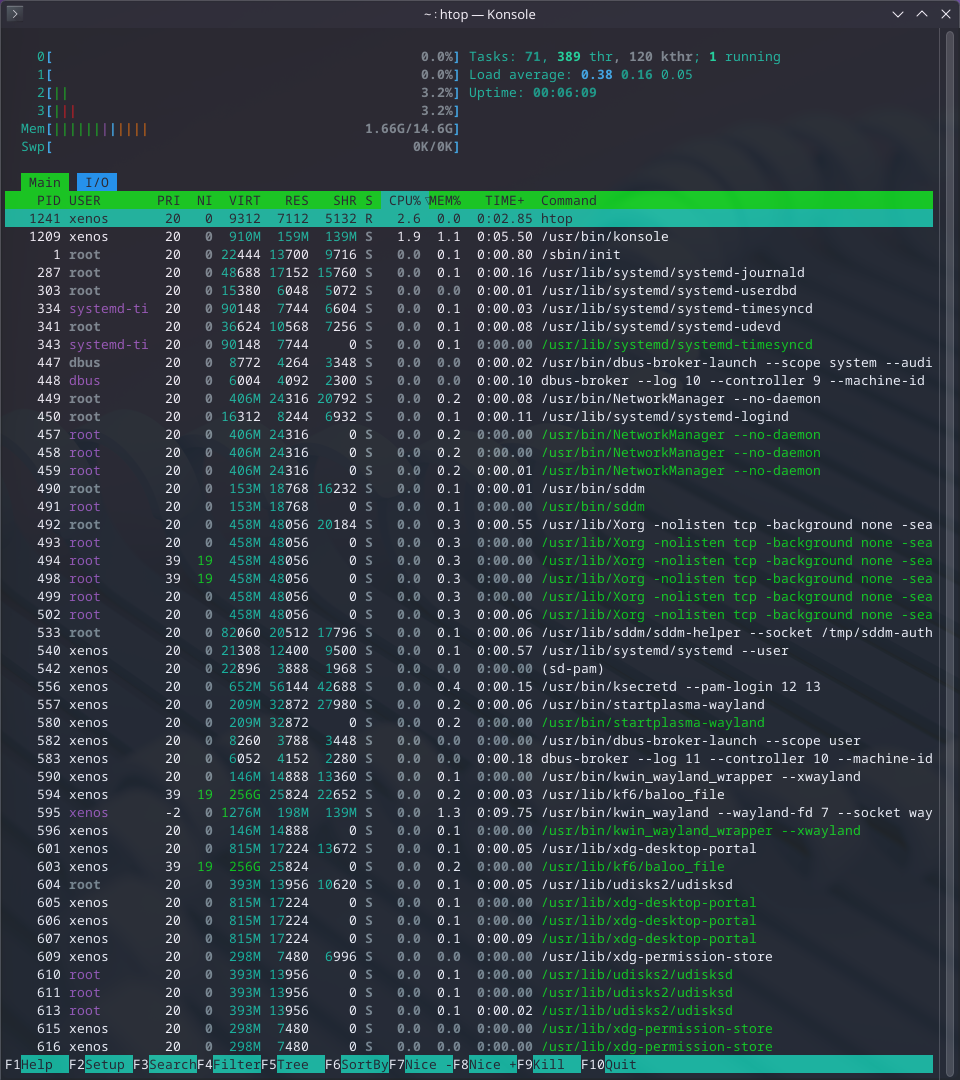Click the Swp usage meter
Viewport: 960px width, 1080px height.
pos(240,147)
